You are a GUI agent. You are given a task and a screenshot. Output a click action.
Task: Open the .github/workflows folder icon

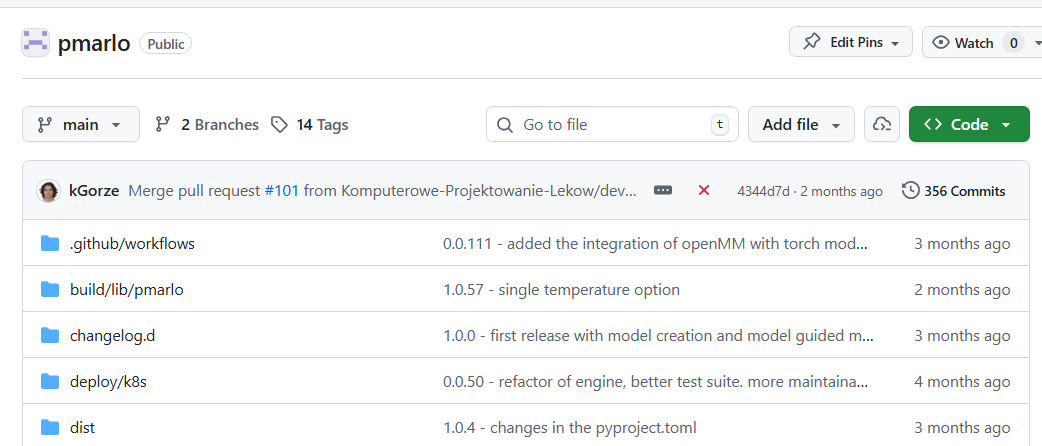[50, 243]
